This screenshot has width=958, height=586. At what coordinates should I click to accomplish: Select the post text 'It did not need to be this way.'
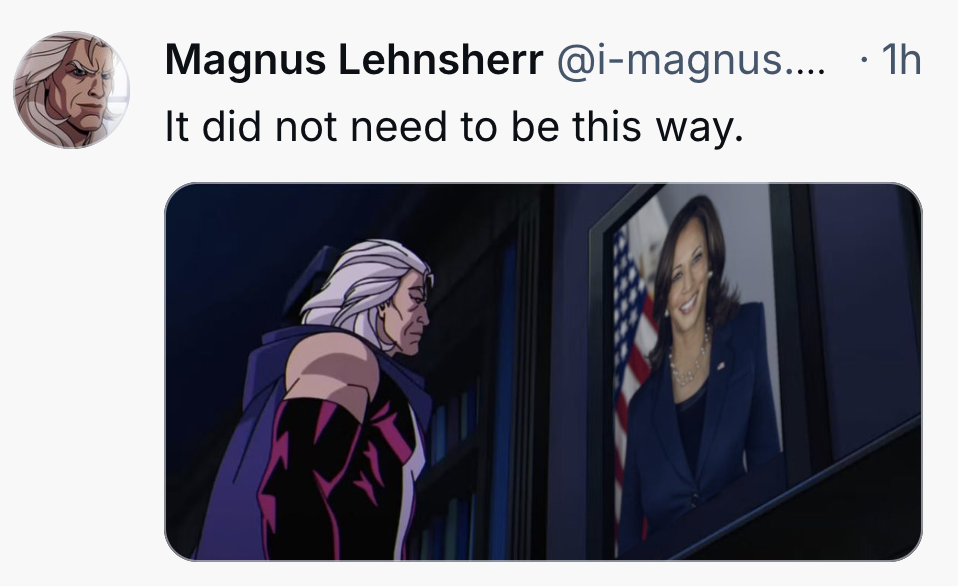click(455, 127)
